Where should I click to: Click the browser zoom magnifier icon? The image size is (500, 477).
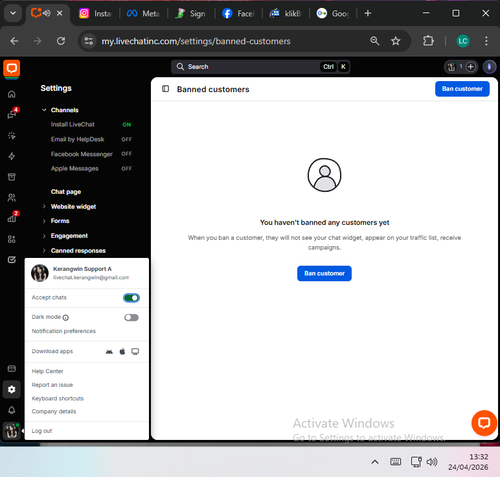pyautogui.click(x=375, y=41)
